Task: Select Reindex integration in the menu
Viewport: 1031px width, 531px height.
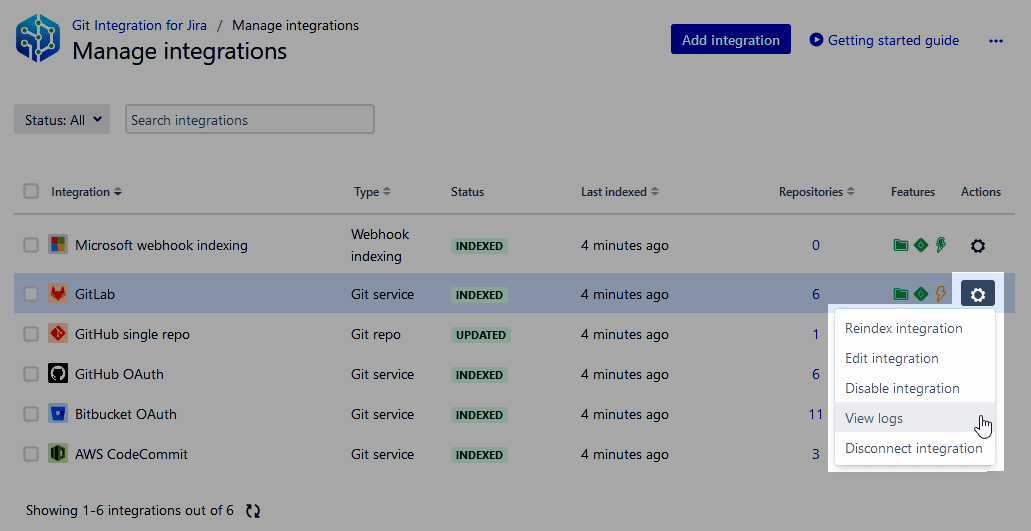Action: [903, 328]
